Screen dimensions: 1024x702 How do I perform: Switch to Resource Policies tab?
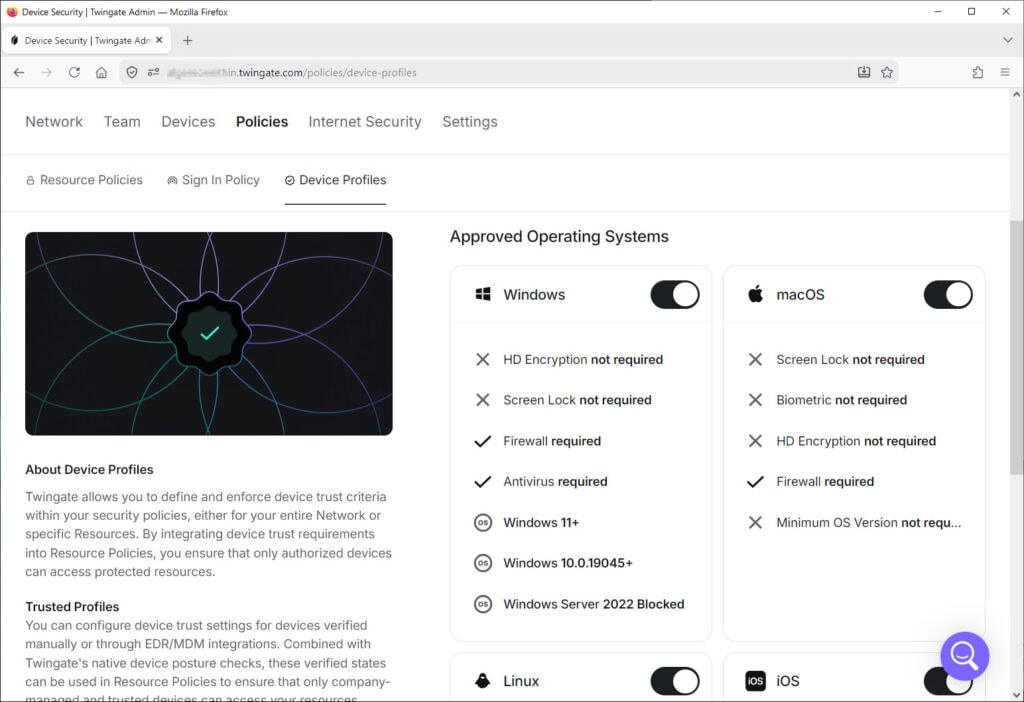(84, 180)
